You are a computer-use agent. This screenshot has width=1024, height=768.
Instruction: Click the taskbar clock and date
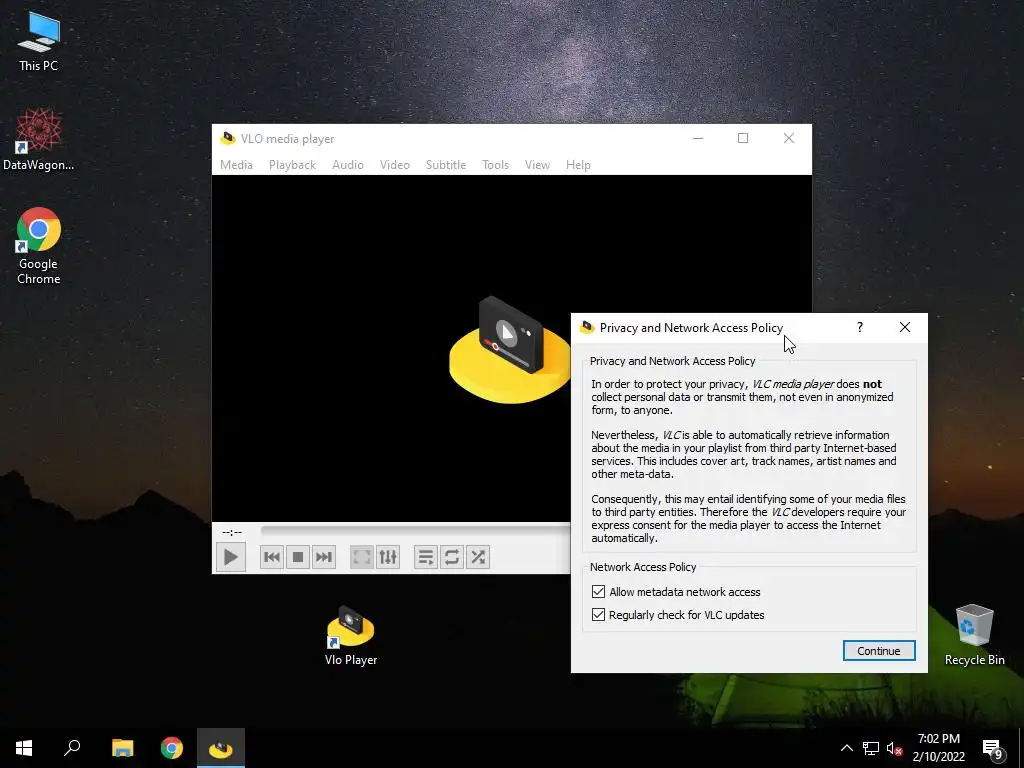(938, 748)
